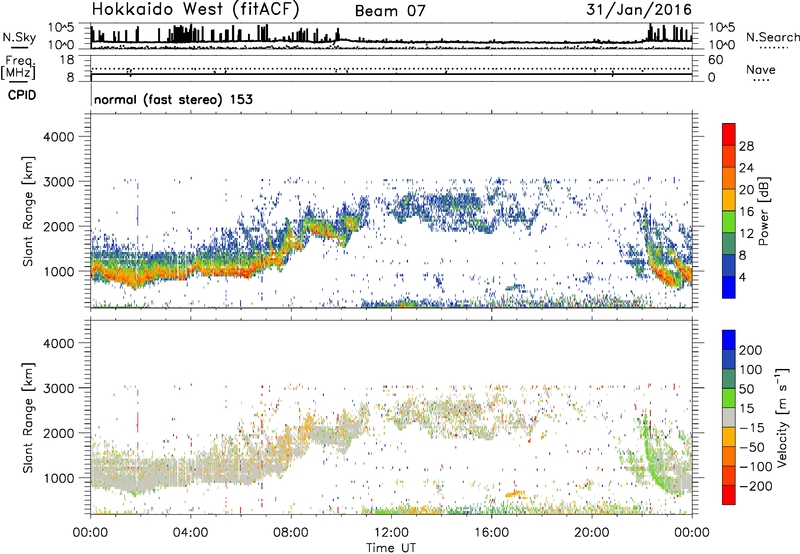The height and width of the screenshot is (554, 800).
Task: Click the '04:00' time axis label
Action: (191, 533)
